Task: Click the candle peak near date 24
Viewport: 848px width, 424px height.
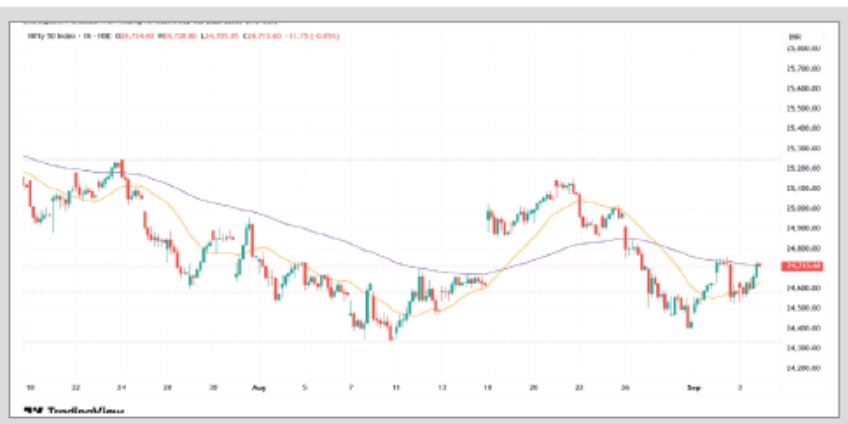Action: [x=121, y=164]
